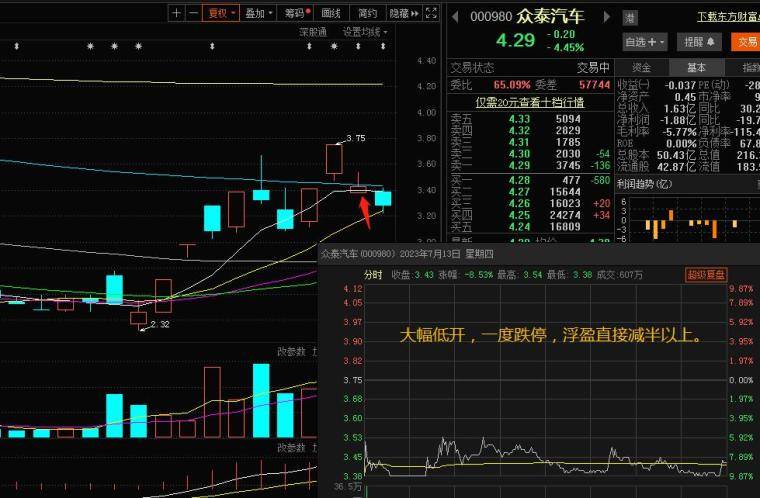Select the 卖五 4.33 order row

pos(530,119)
